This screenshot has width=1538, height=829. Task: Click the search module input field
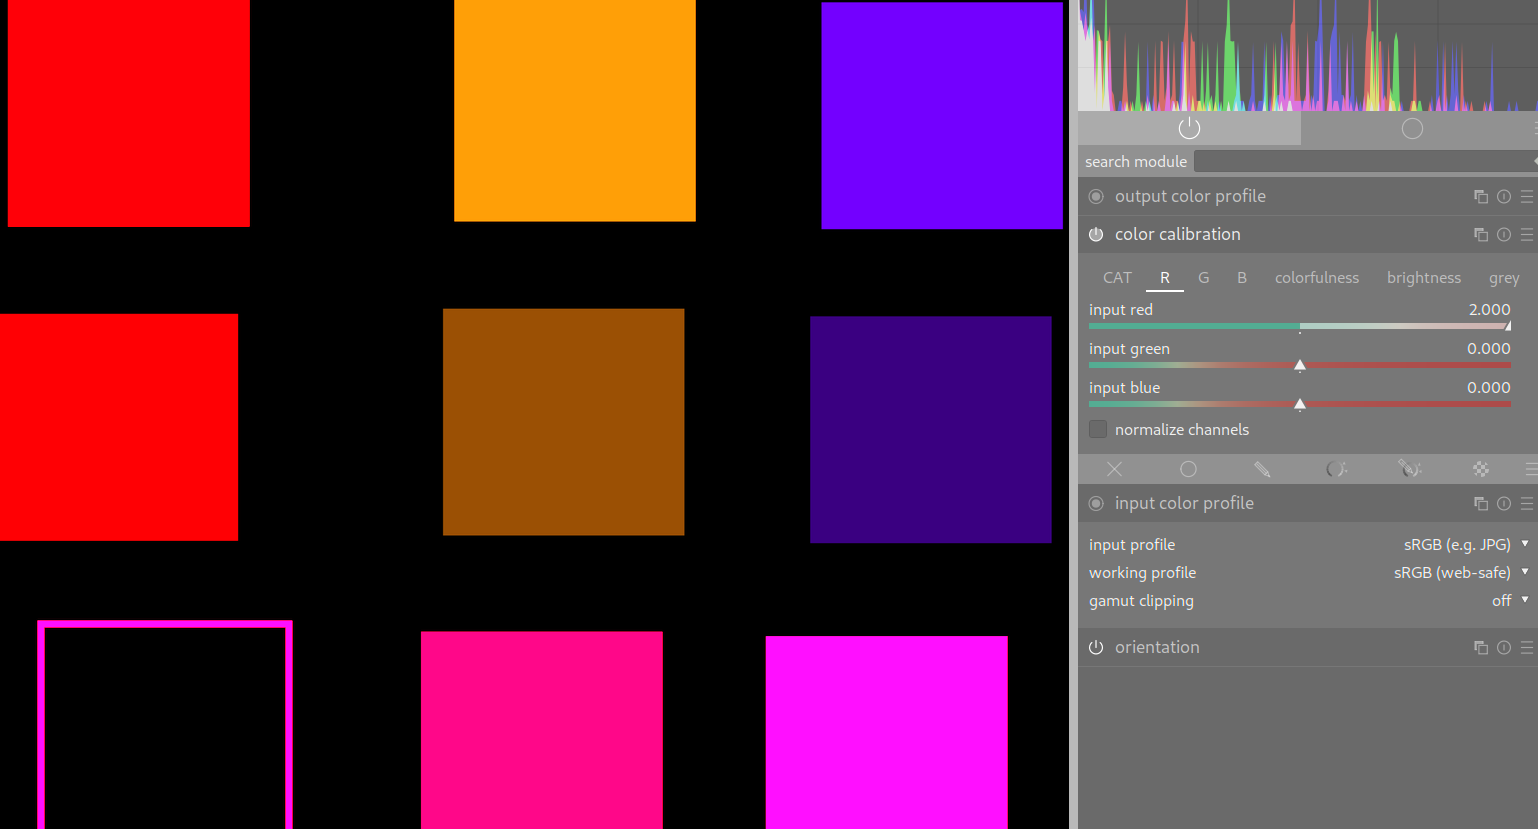(x=1362, y=162)
